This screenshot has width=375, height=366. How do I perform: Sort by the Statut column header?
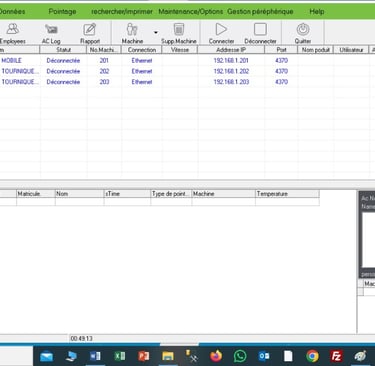63,50
